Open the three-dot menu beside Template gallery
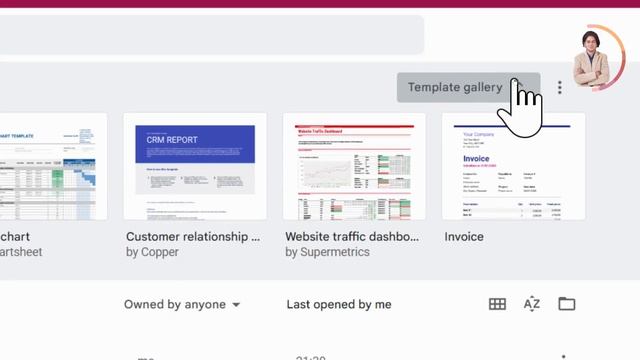The height and width of the screenshot is (360, 640). click(560, 87)
